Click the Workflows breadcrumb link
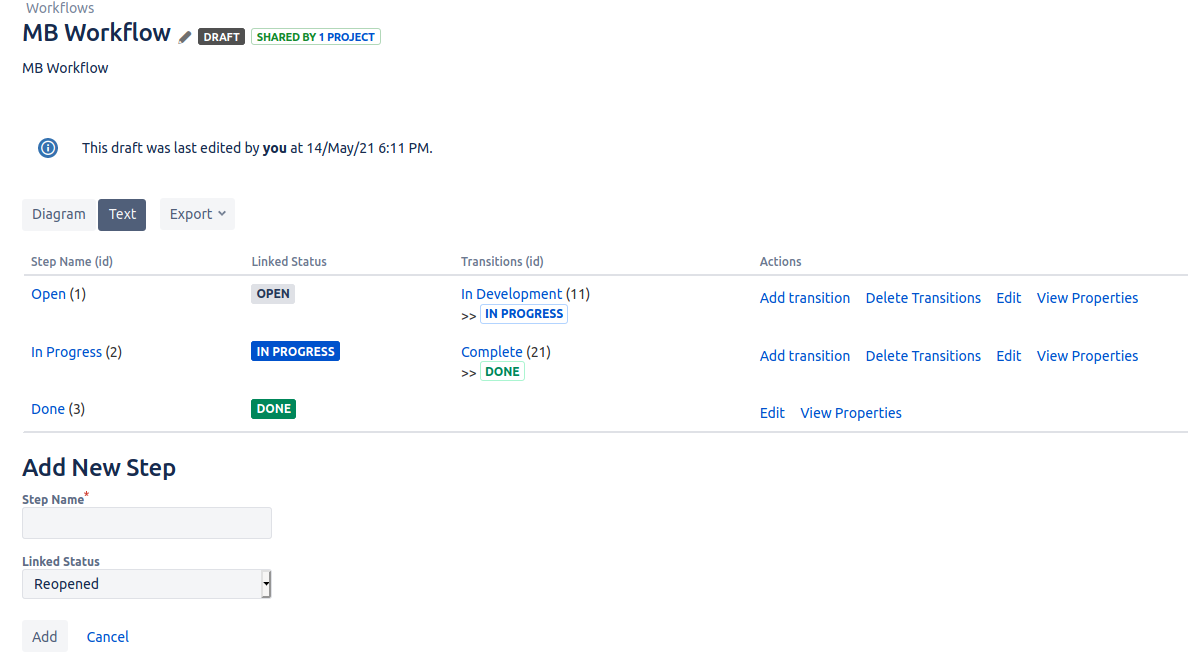The image size is (1188, 658). point(60,8)
